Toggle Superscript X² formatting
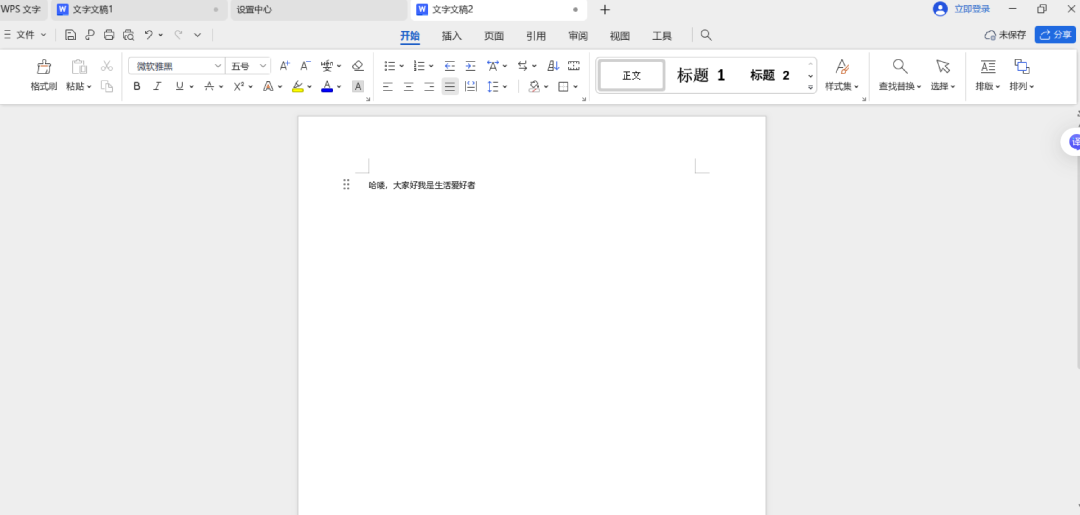The height and width of the screenshot is (515, 1080). tap(238, 87)
